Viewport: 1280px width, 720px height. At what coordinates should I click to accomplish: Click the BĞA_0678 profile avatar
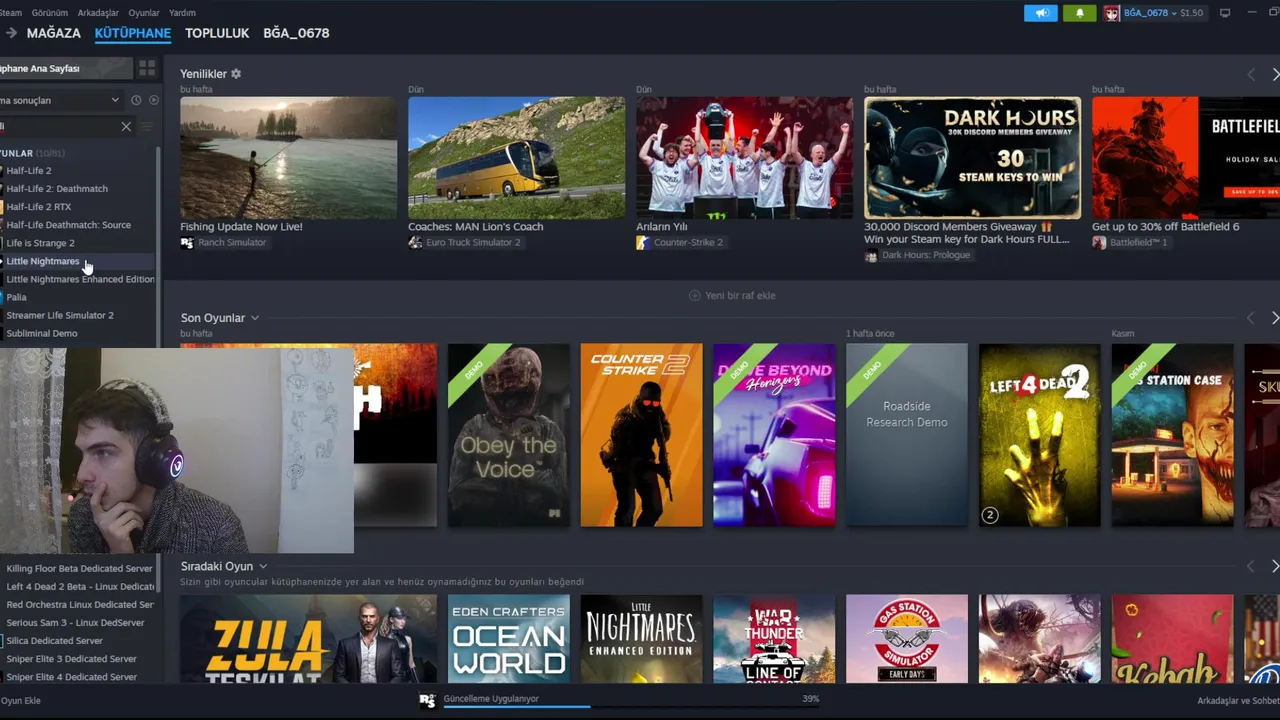1111,13
